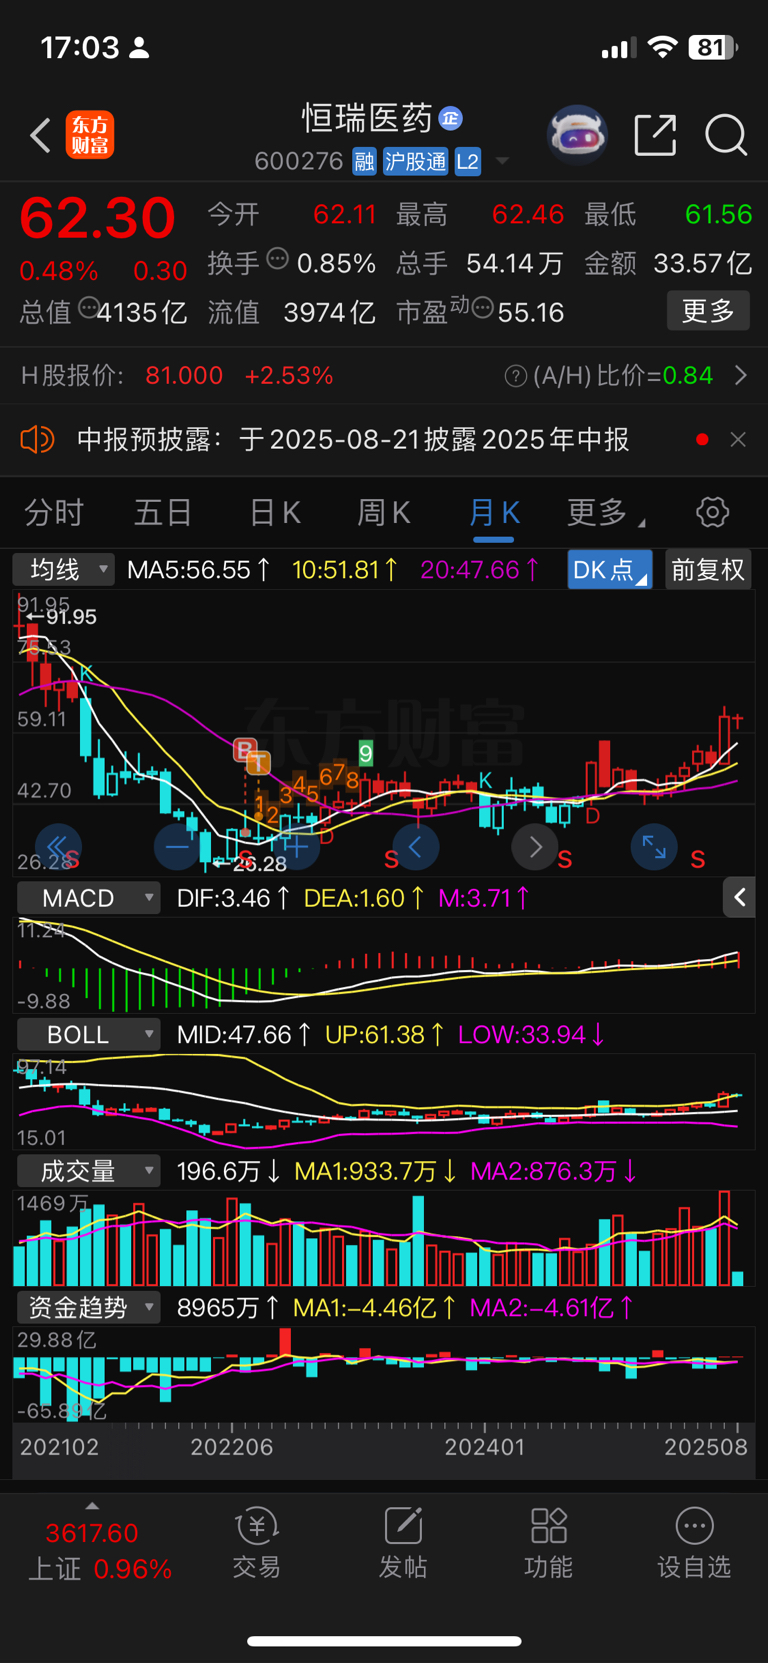Tap the 市盈 55.16 value
The image size is (768, 1663).
coord(480,312)
